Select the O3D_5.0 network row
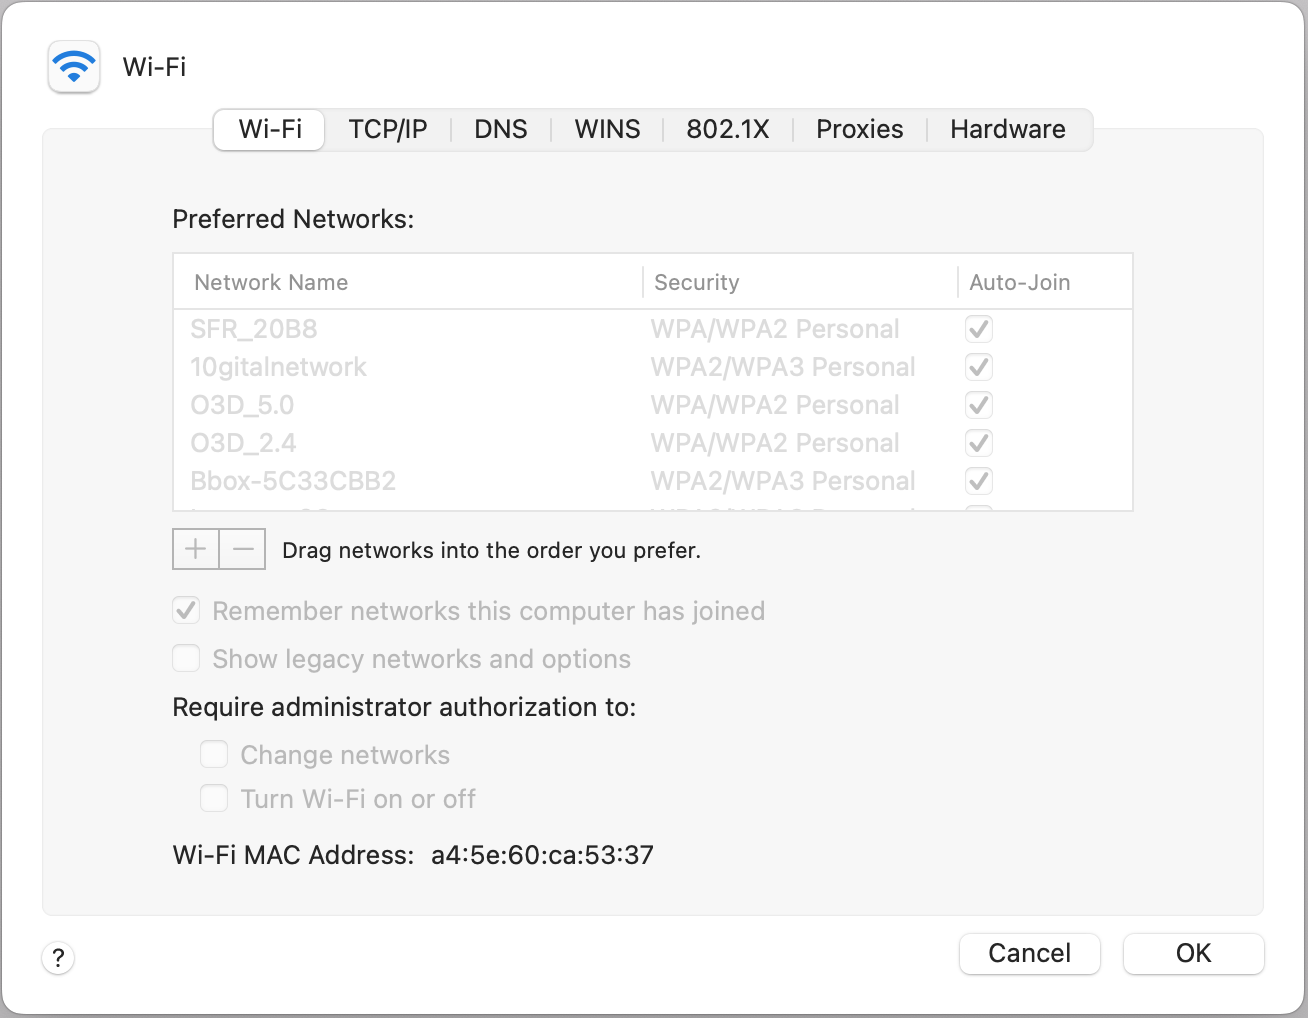Image resolution: width=1308 pixels, height=1018 pixels. (400, 405)
